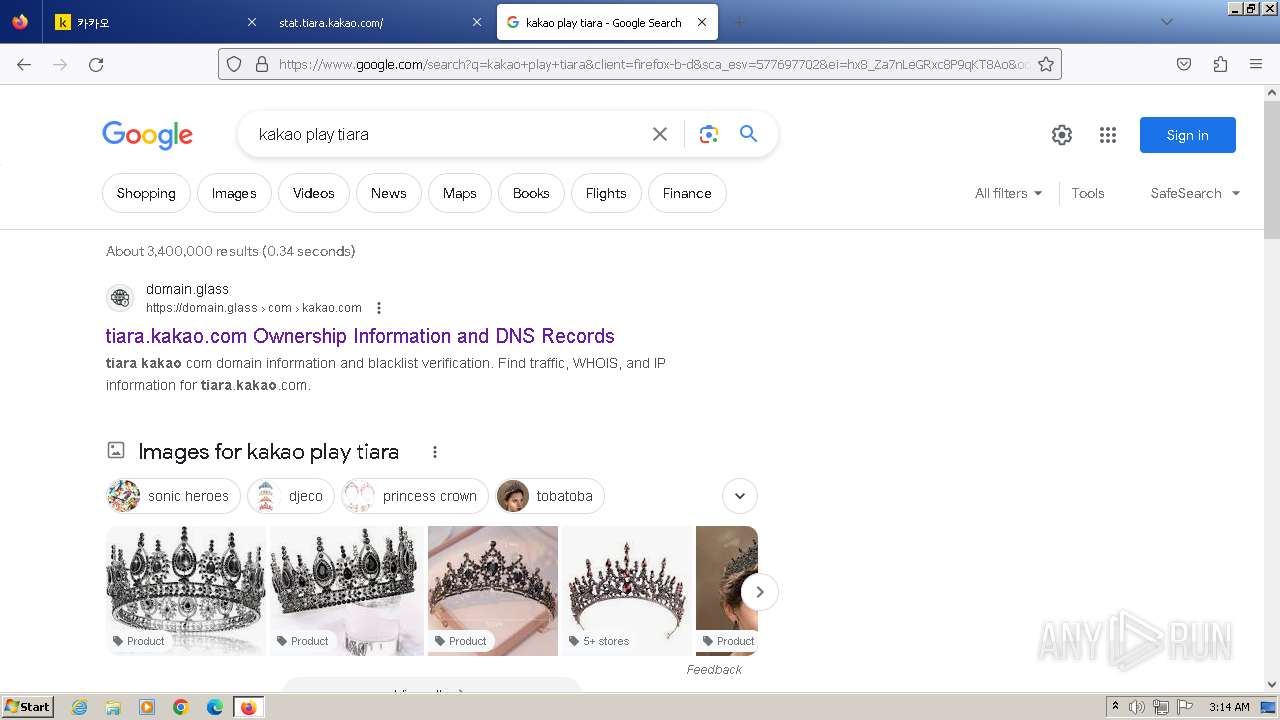Filter results by Finance

tap(687, 193)
